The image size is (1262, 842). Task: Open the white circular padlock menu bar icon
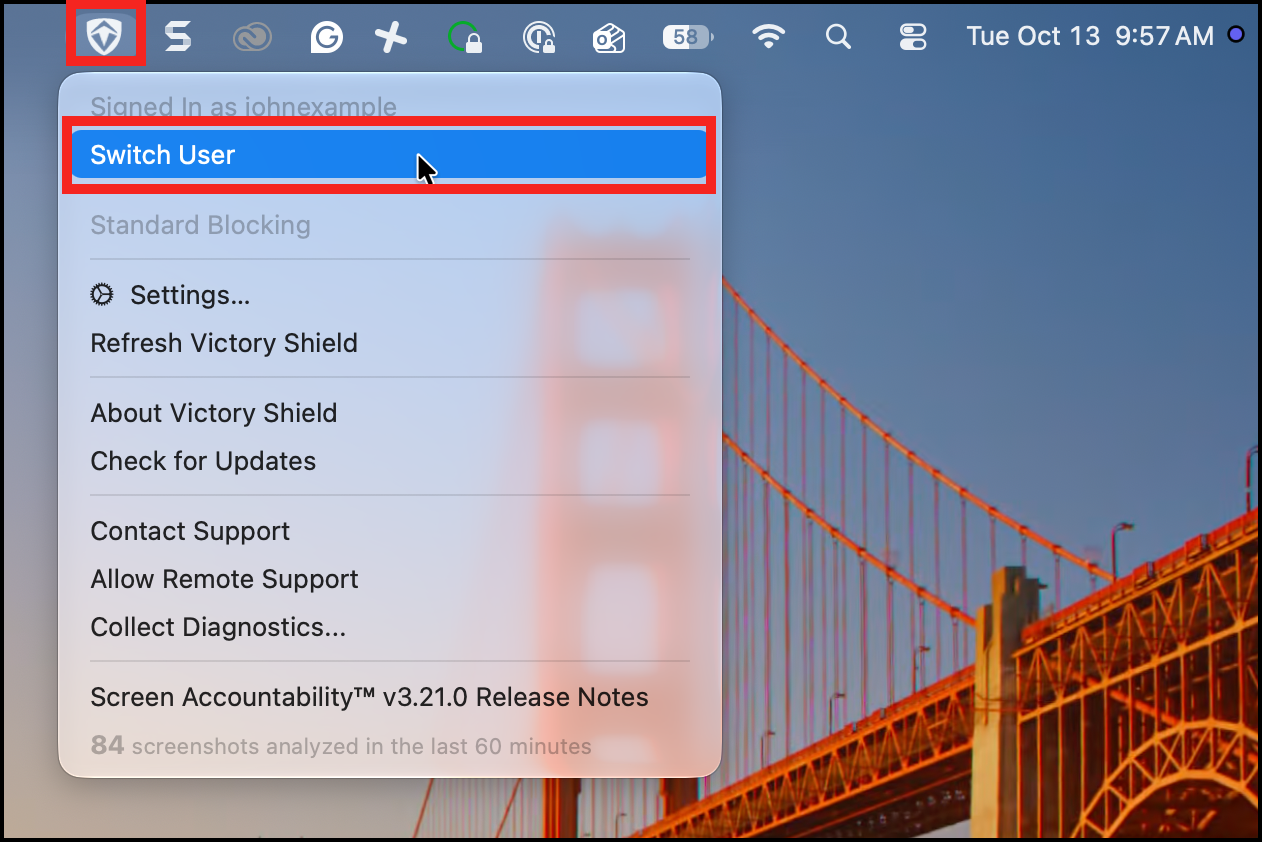(539, 38)
